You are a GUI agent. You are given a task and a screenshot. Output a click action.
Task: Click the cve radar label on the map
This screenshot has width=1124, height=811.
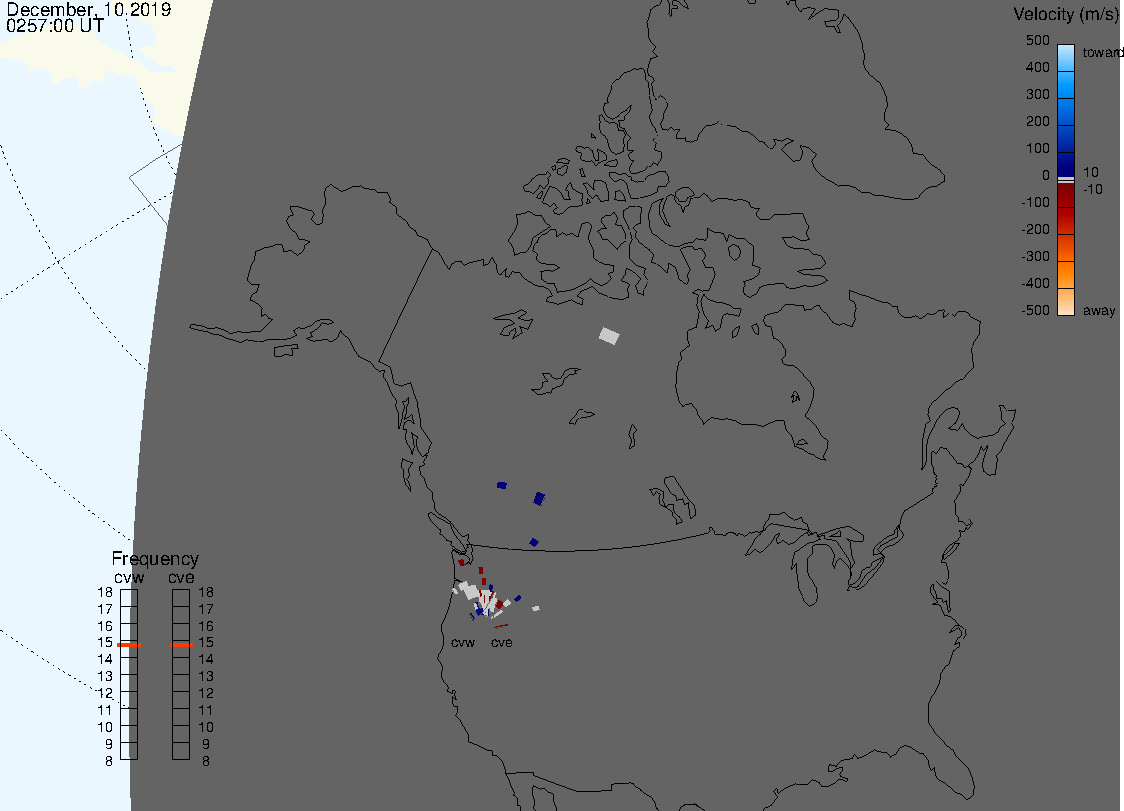coord(502,643)
